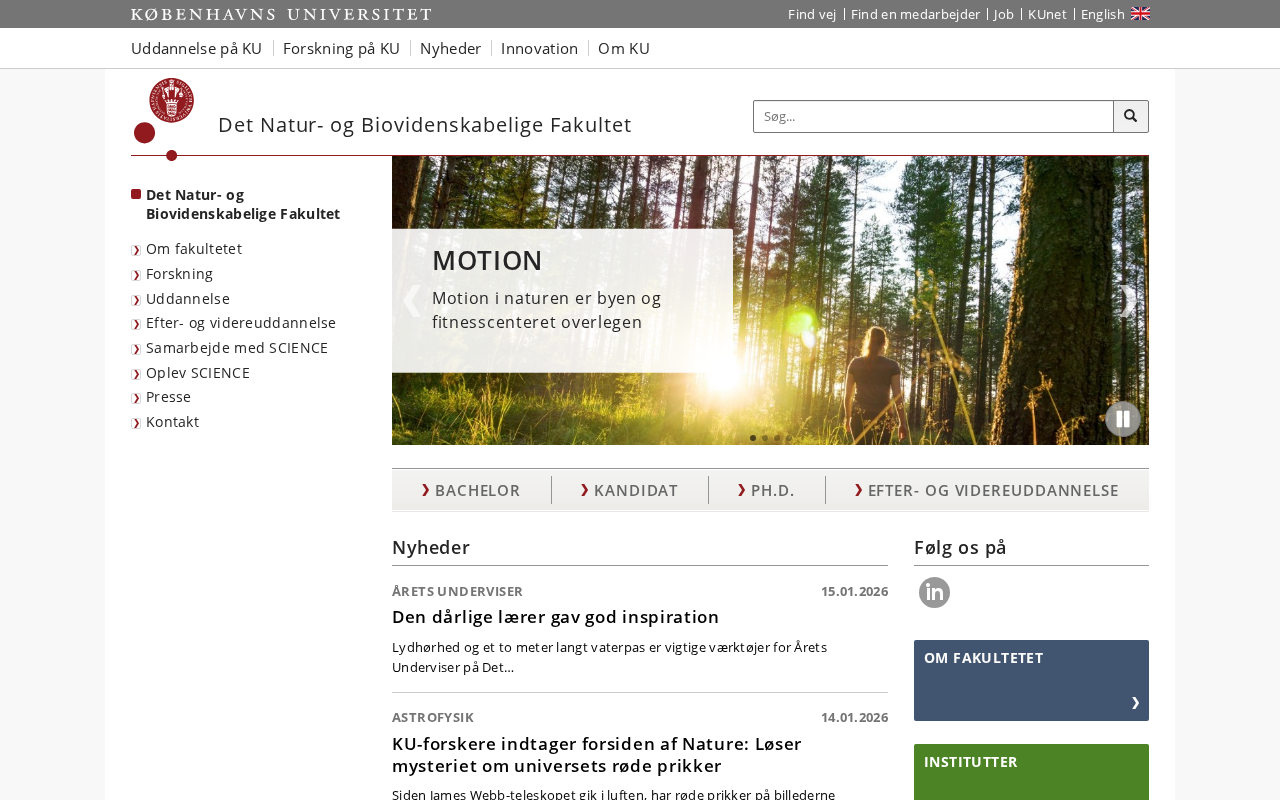This screenshot has height=800, width=1280.
Task: Open Uddannelse in the sidebar
Action: [188, 299]
